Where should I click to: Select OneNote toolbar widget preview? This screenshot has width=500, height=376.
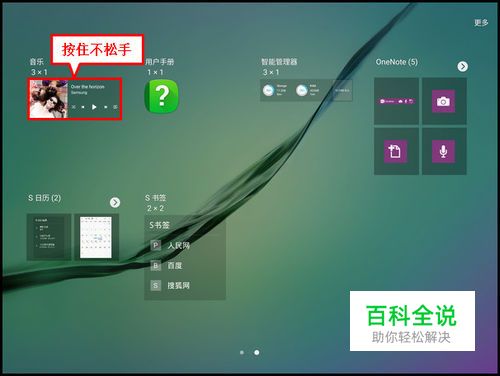(x=396, y=101)
